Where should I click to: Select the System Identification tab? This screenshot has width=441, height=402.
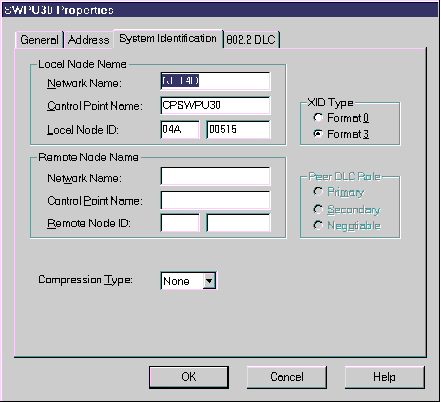tap(168, 39)
